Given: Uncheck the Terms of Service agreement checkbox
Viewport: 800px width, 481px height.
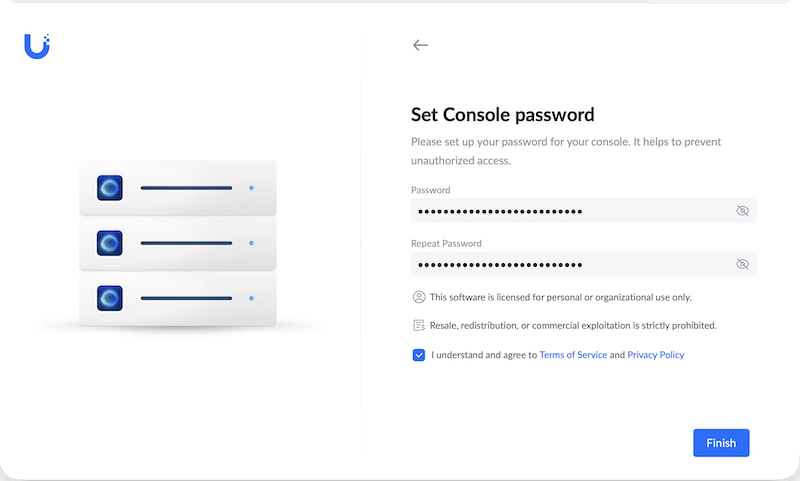Looking at the screenshot, I should [419, 355].
